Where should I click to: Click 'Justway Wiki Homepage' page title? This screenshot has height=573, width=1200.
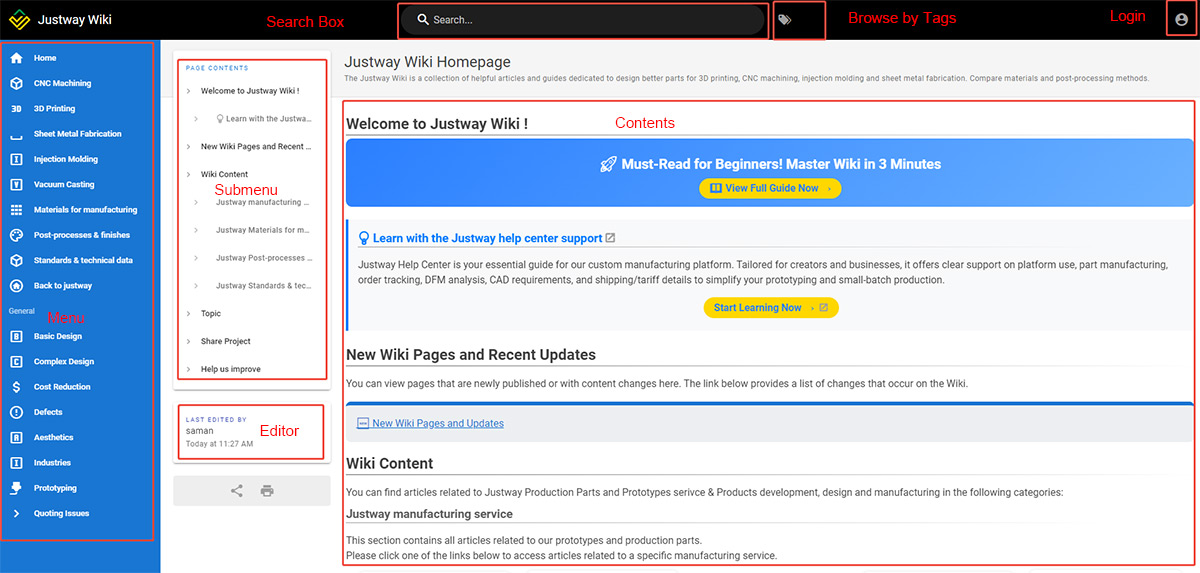click(427, 62)
